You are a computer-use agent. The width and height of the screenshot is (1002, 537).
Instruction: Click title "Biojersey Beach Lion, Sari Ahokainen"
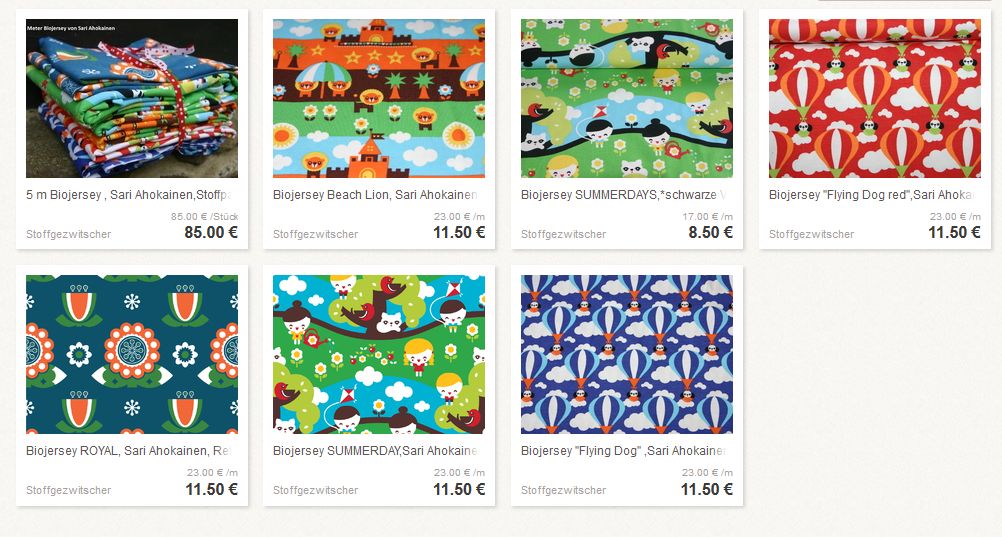[375, 194]
